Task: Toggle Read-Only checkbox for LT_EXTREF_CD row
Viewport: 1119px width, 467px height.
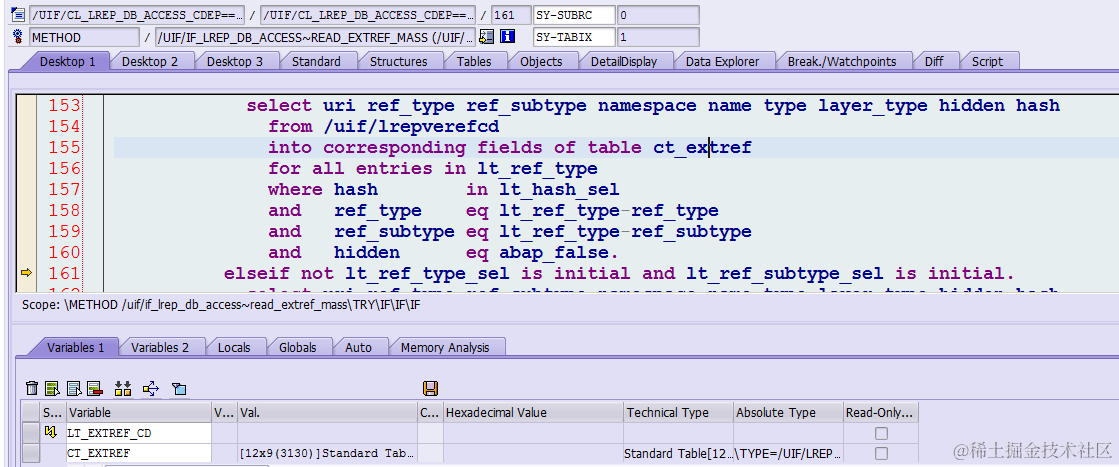Action: pyautogui.click(x=882, y=433)
